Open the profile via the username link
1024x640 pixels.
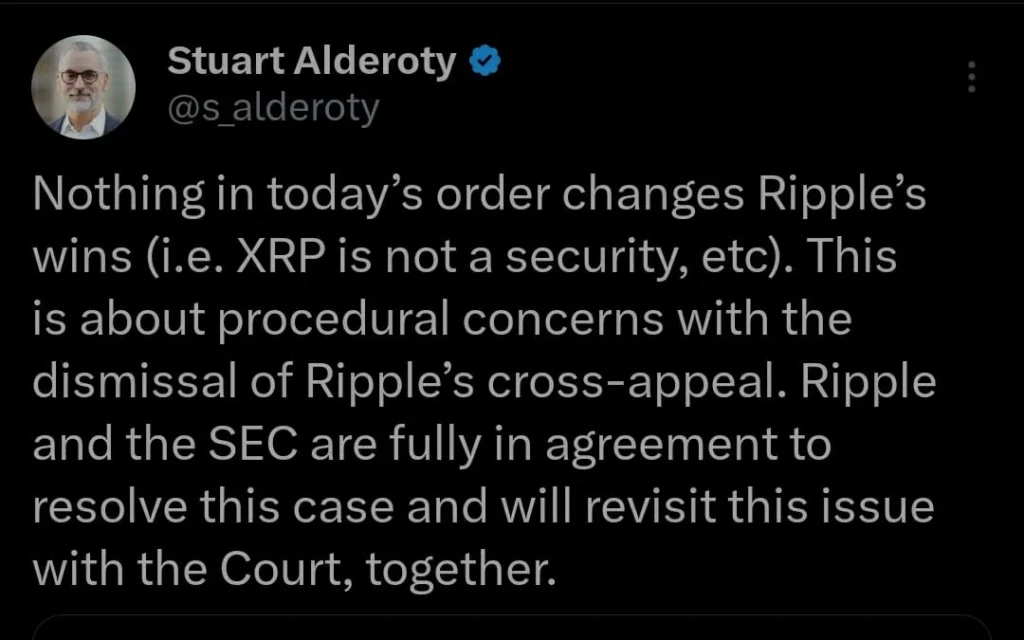pos(272,108)
